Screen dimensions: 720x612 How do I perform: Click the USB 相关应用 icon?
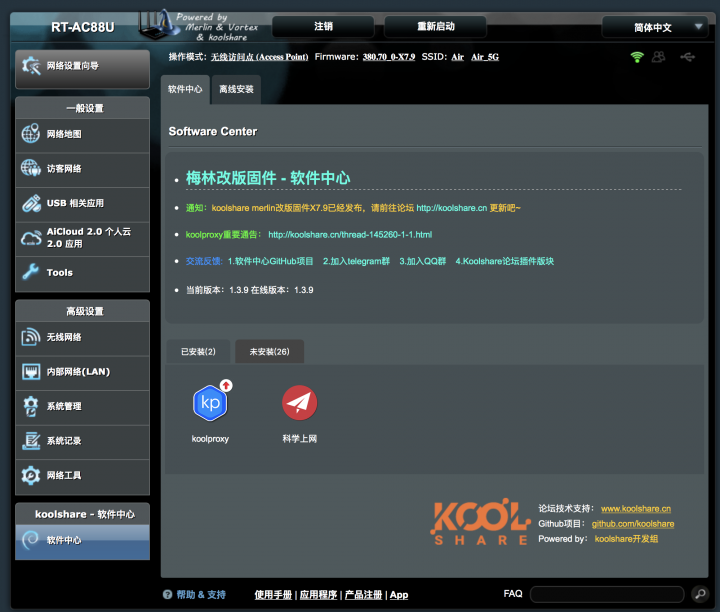click(x=31, y=203)
